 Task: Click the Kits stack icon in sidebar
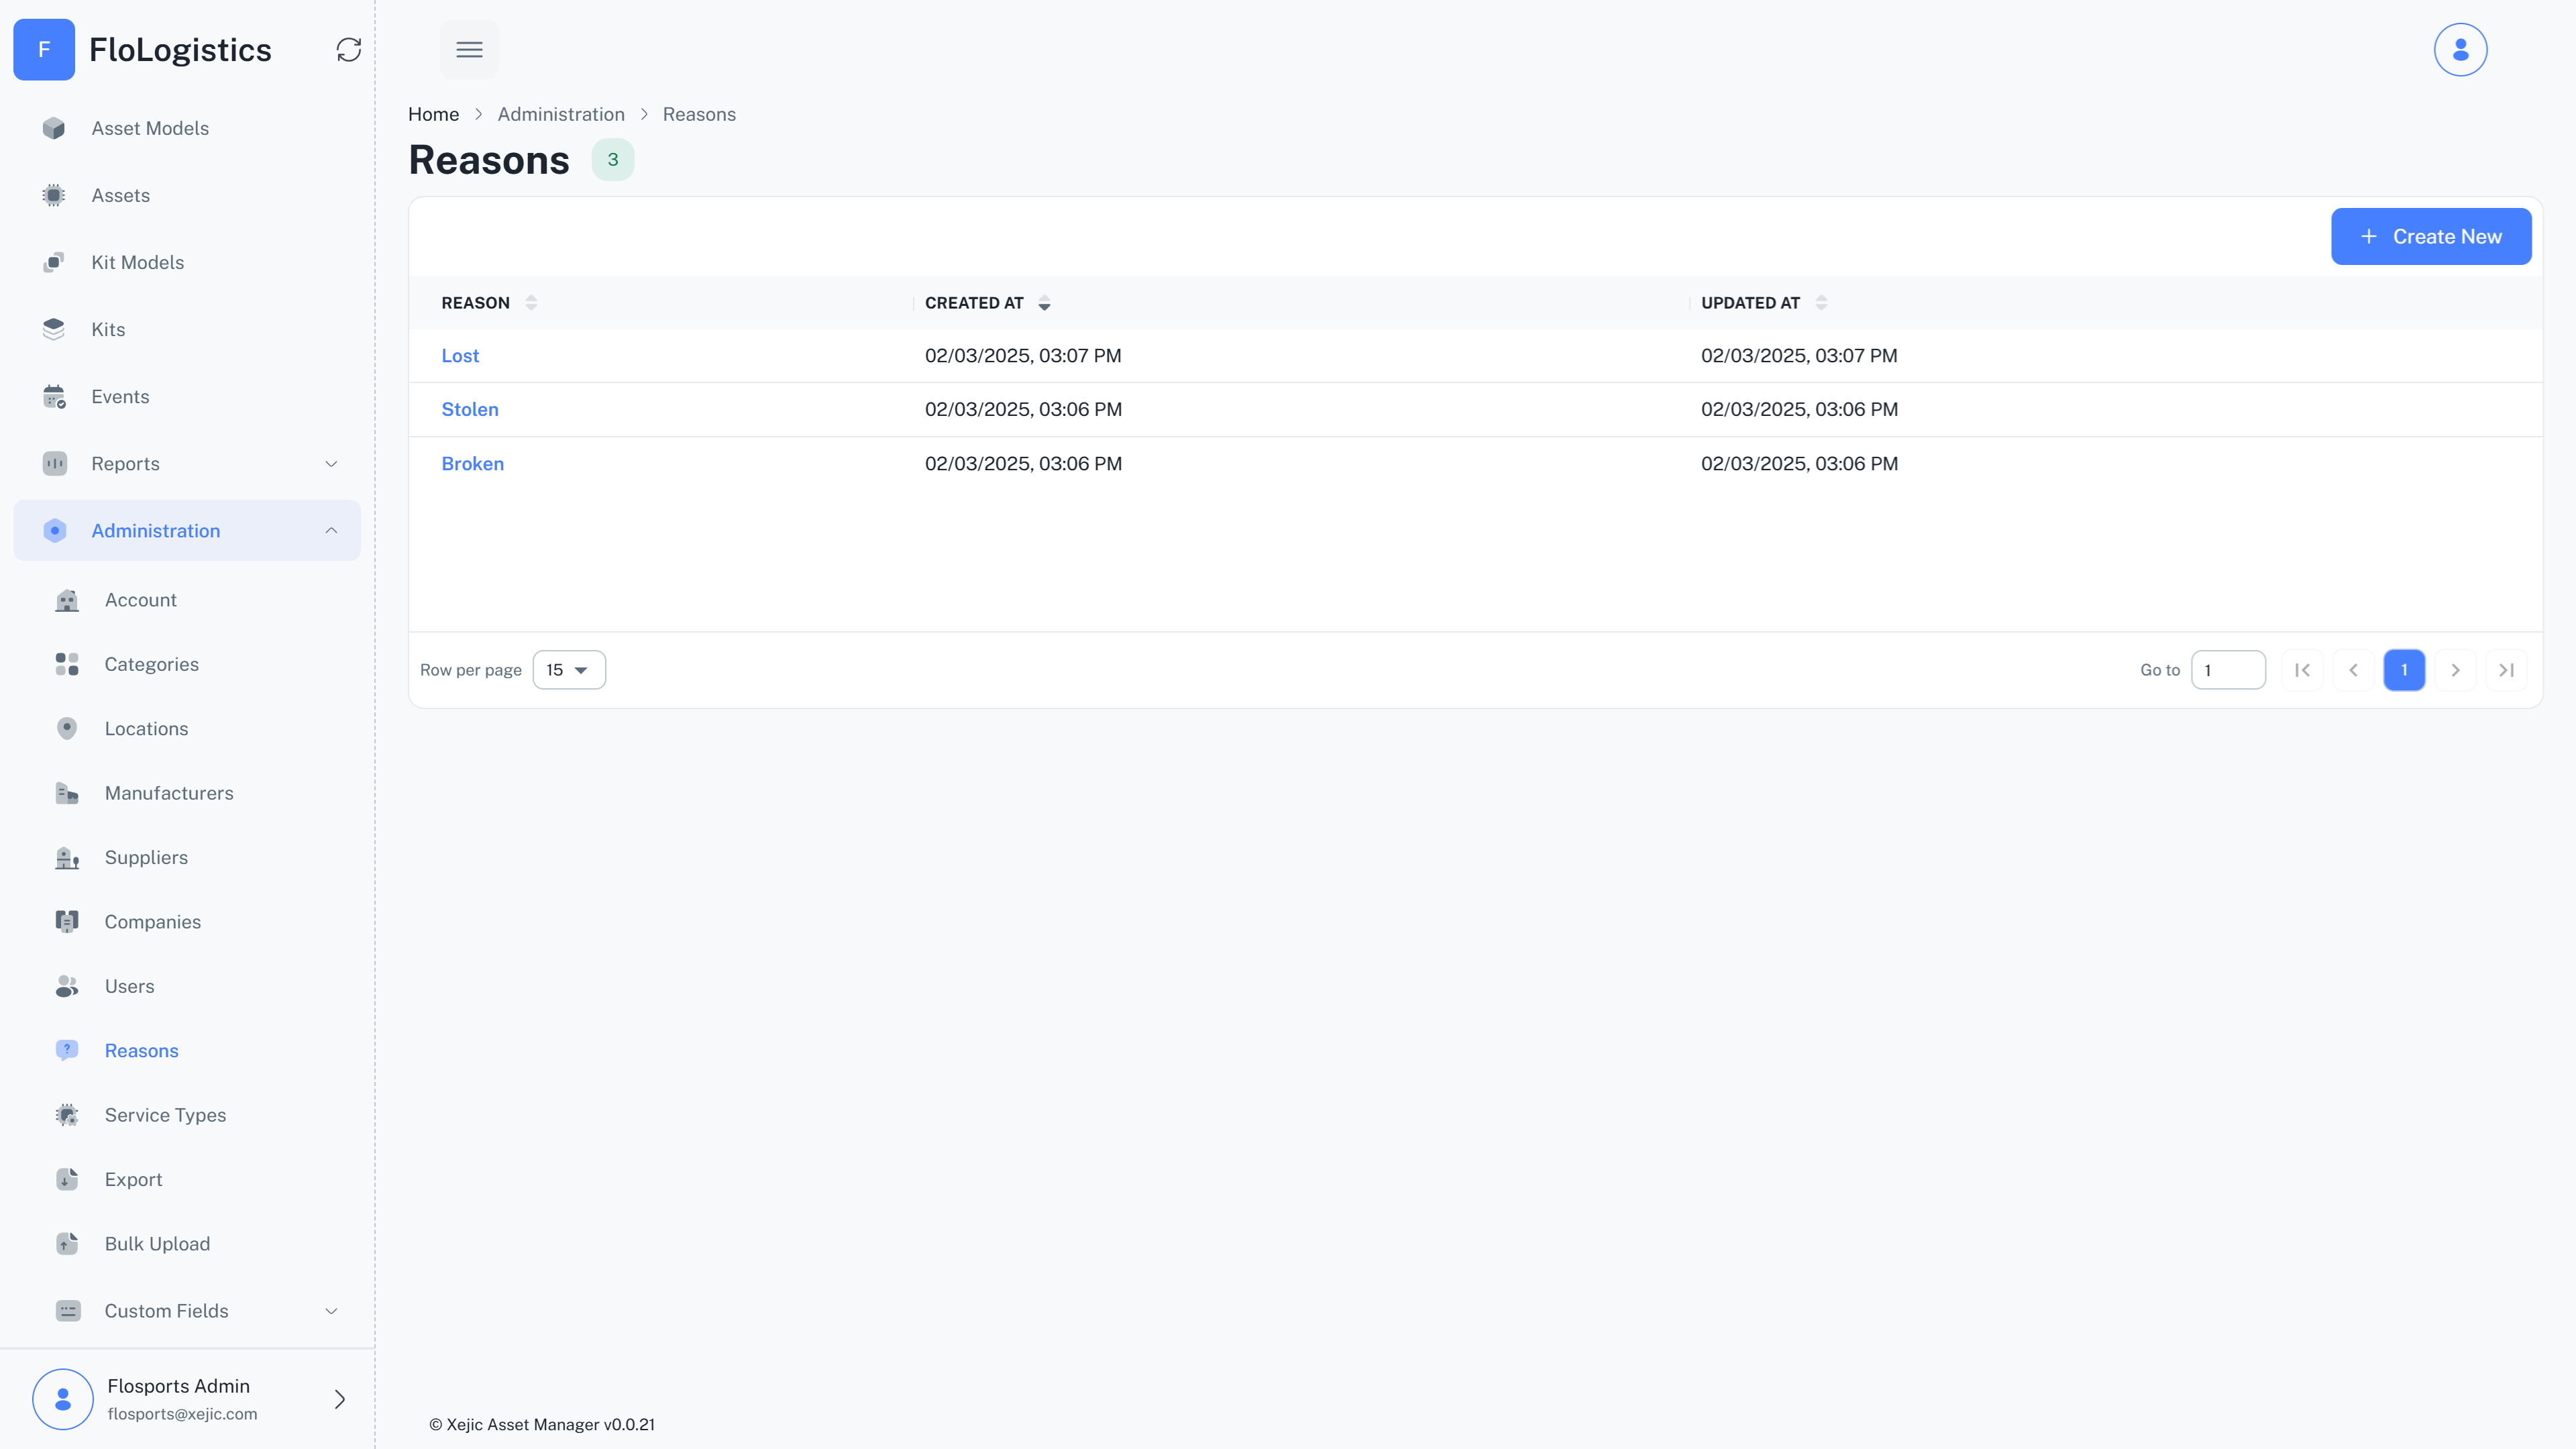pyautogui.click(x=54, y=329)
